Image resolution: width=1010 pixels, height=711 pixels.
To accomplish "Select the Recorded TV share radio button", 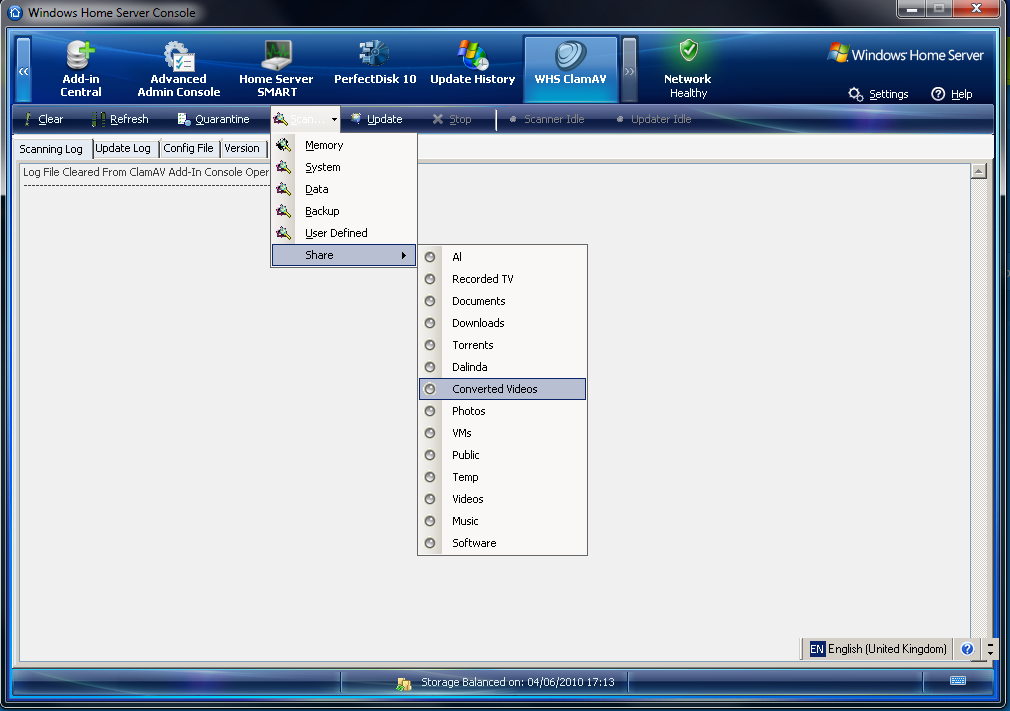I will click(x=431, y=279).
